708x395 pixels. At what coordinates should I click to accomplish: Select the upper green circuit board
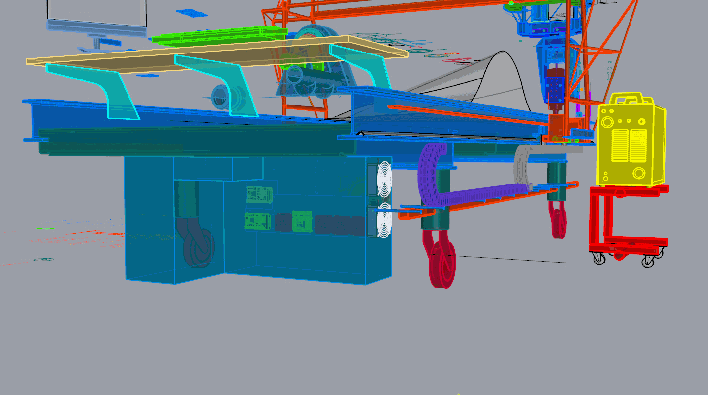coord(259,195)
